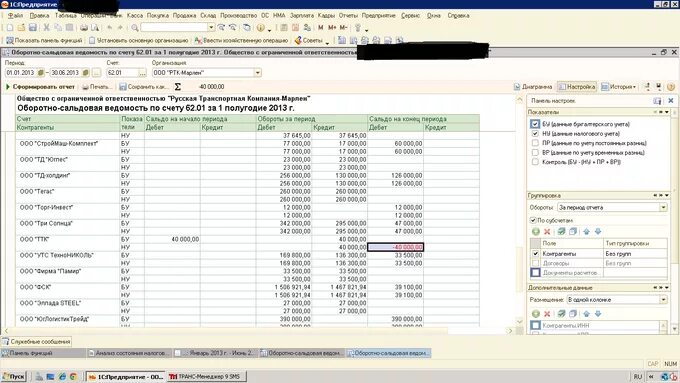Click the Sigma sum icon
This screenshot has height=383, width=680.
pos(177,87)
